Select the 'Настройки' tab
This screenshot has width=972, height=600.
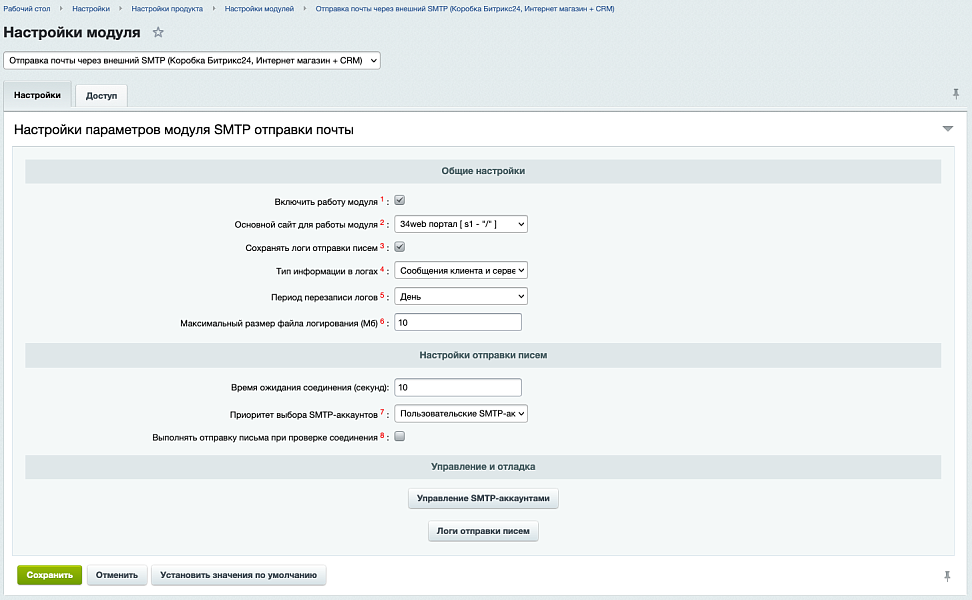point(37,95)
